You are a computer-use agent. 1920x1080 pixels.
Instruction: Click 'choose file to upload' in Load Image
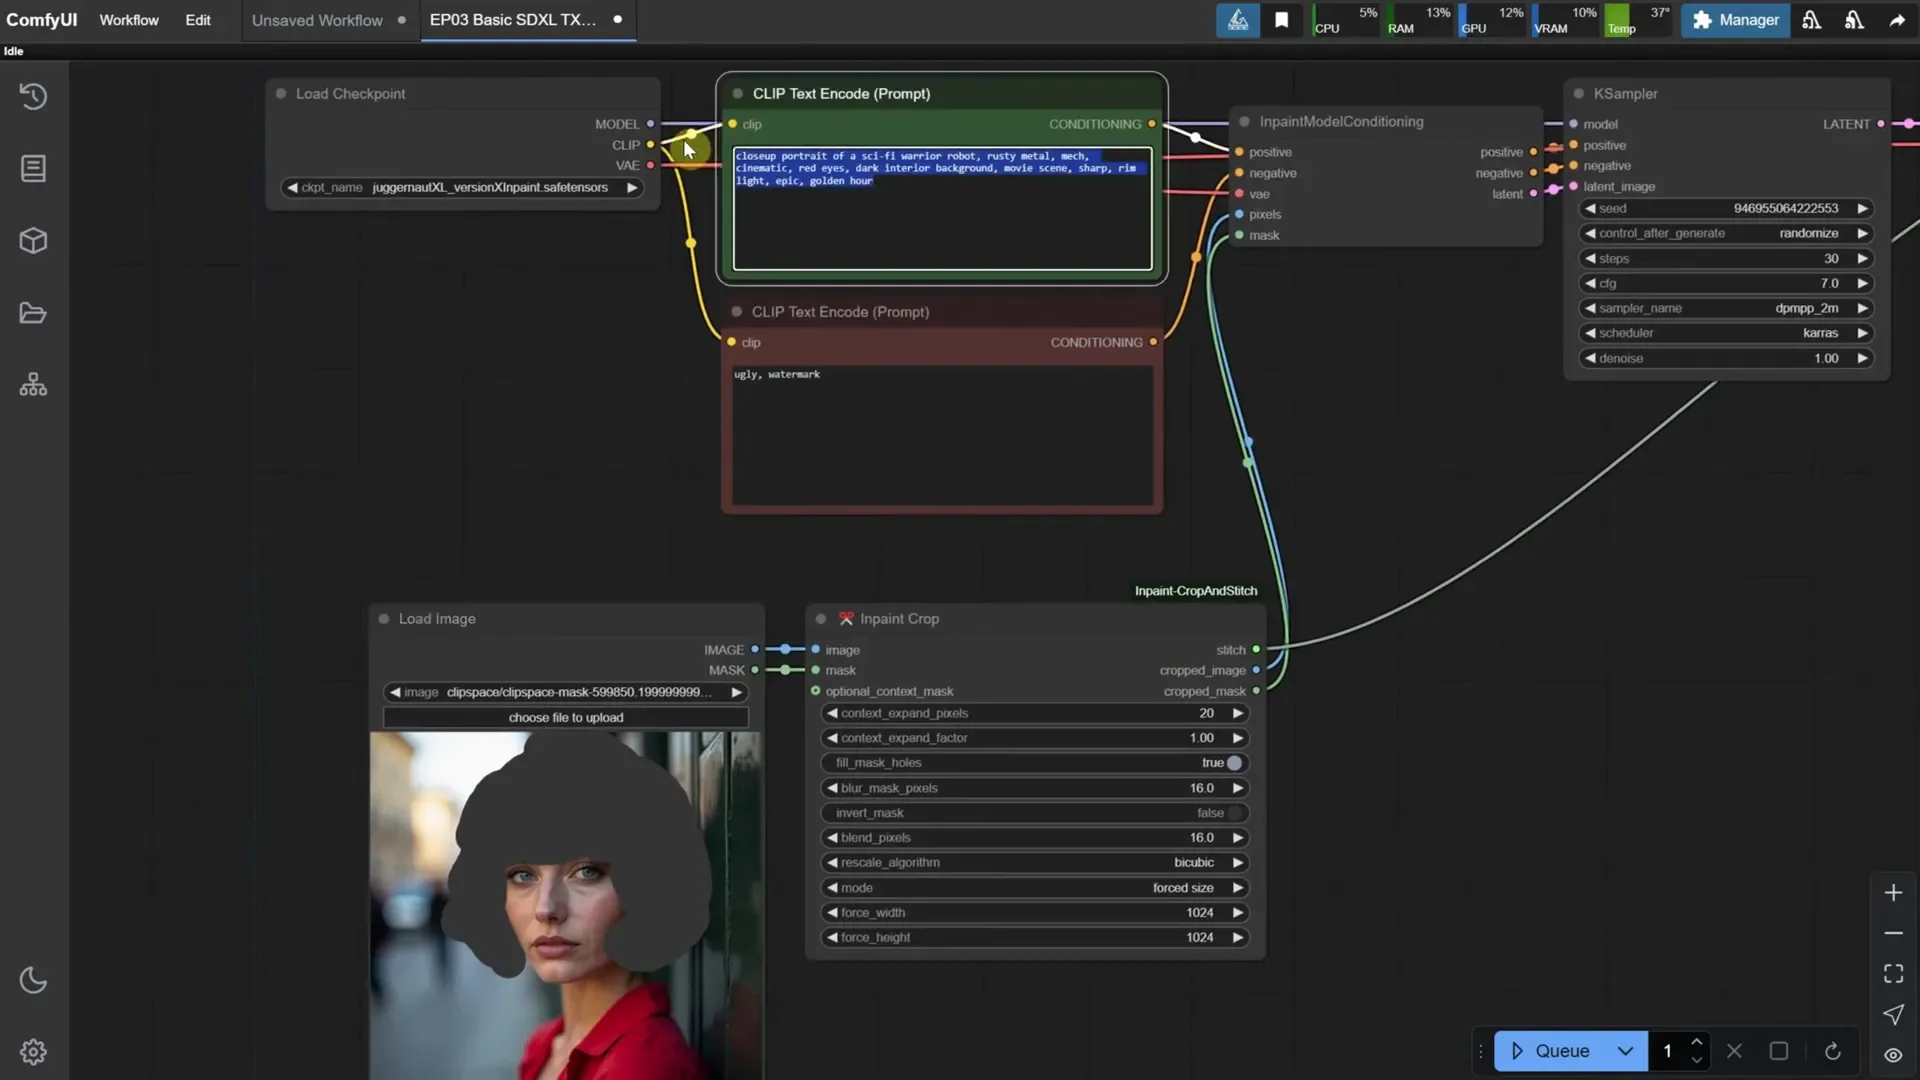pos(565,717)
